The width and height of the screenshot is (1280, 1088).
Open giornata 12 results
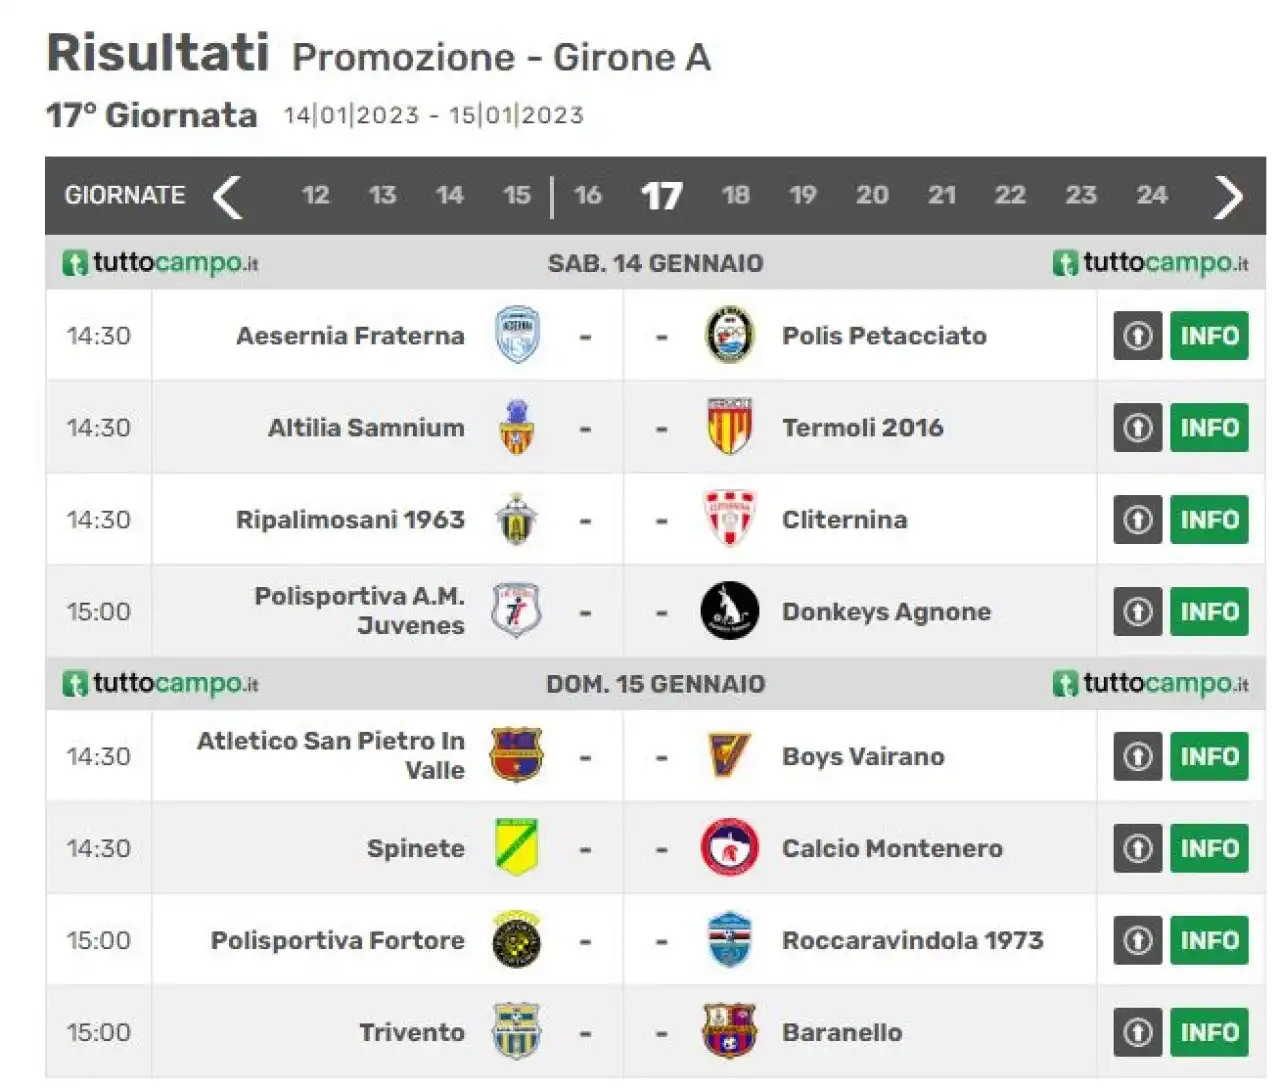click(316, 195)
